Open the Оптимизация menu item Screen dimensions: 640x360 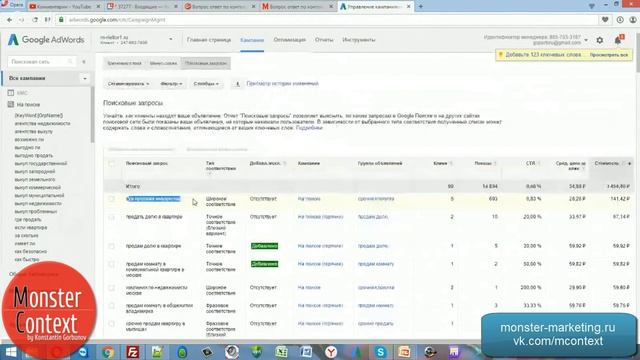tap(289, 40)
